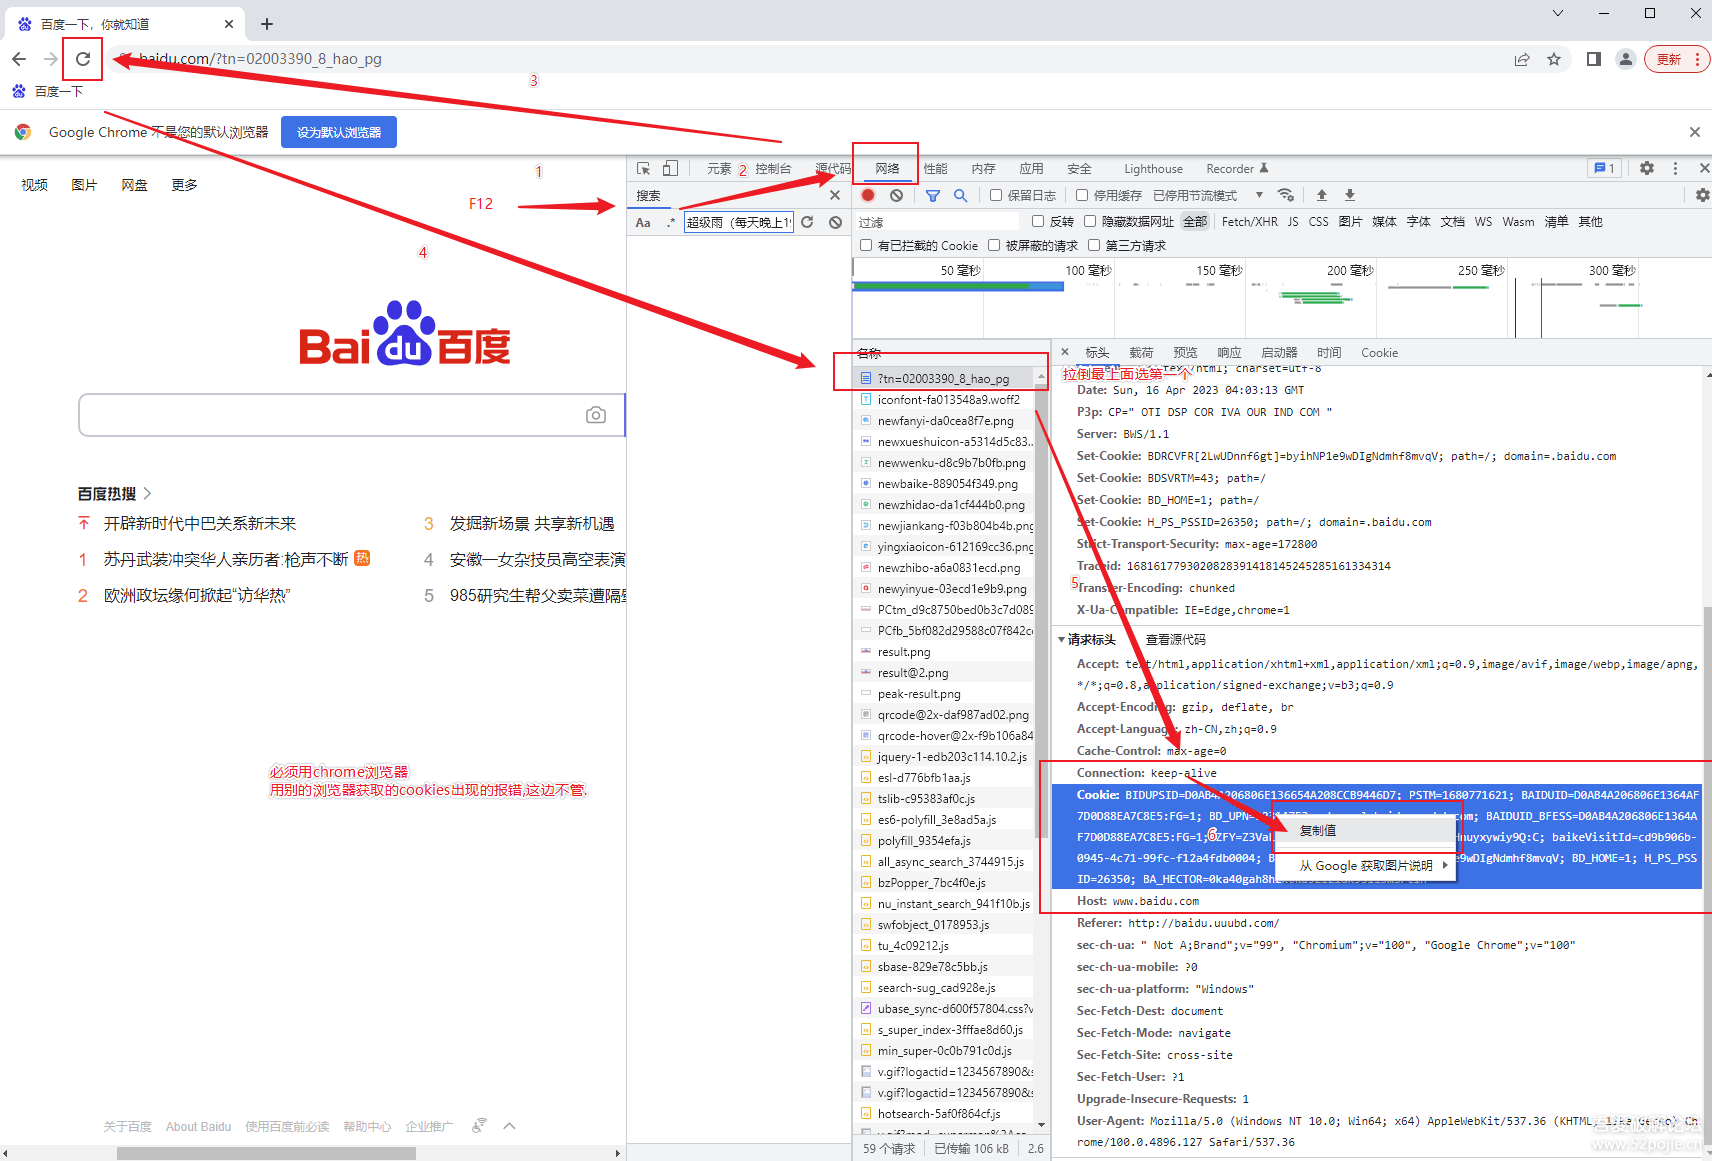The height and width of the screenshot is (1161, 1712).
Task: Choose 复制值 from the context menu
Action: click(1364, 830)
